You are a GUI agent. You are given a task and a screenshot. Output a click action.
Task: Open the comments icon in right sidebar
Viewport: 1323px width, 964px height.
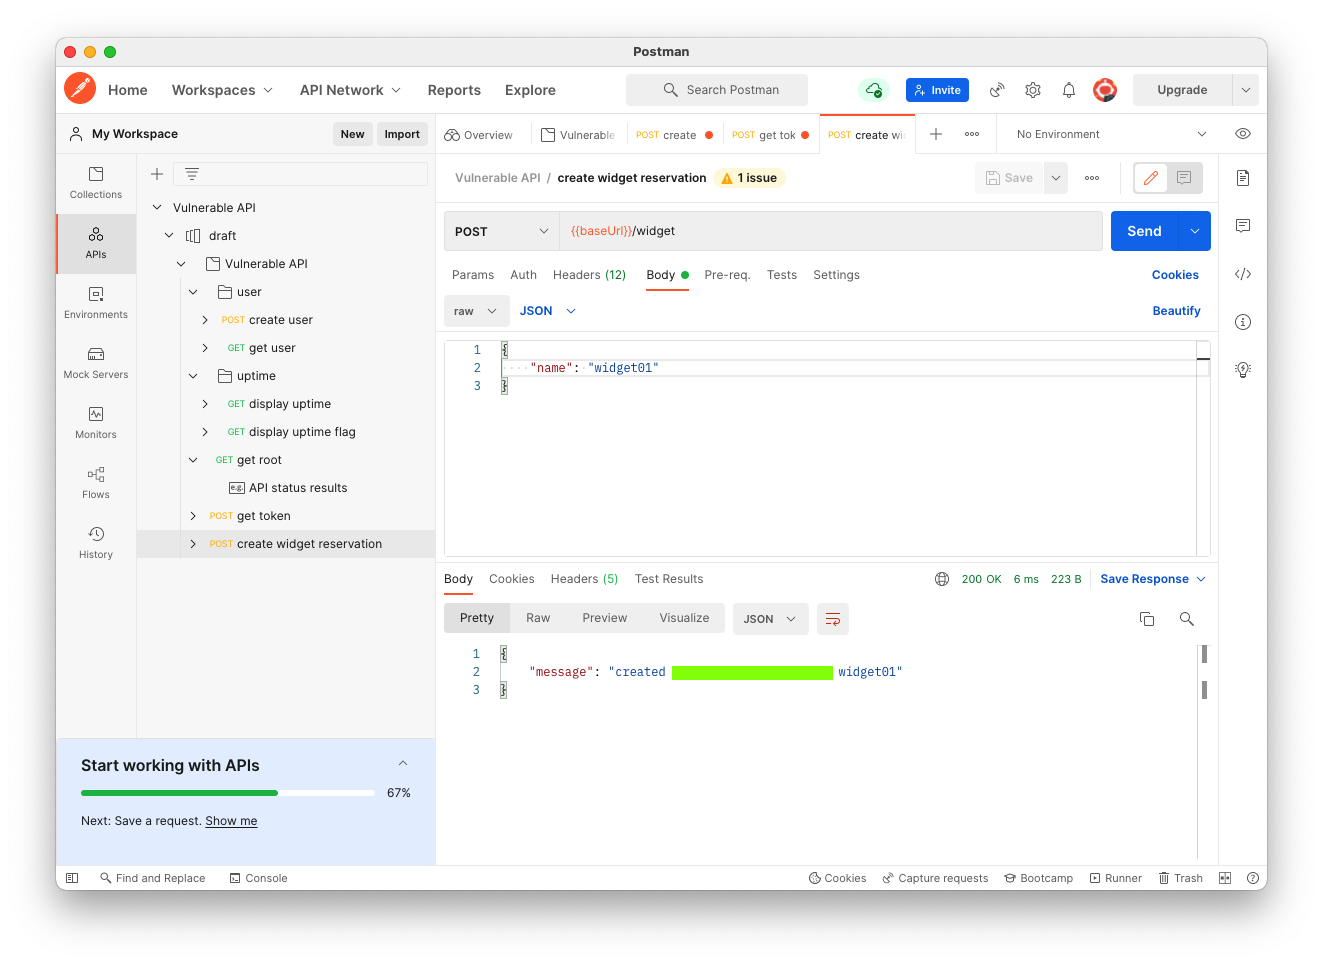1243,226
